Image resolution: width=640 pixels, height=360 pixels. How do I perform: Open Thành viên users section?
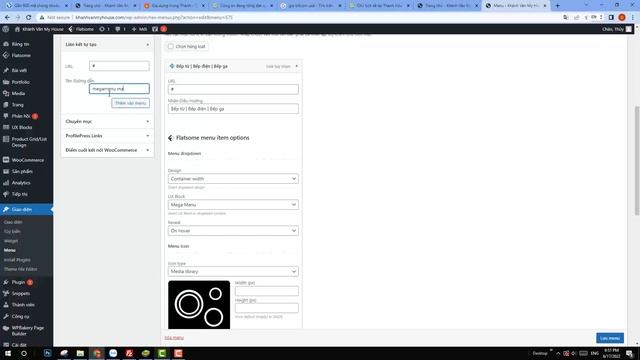[23, 305]
